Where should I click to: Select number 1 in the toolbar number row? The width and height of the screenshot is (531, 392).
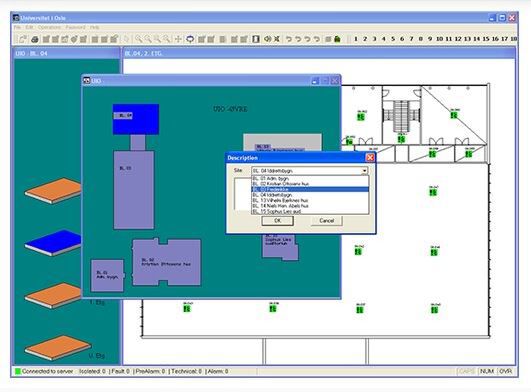coord(356,39)
